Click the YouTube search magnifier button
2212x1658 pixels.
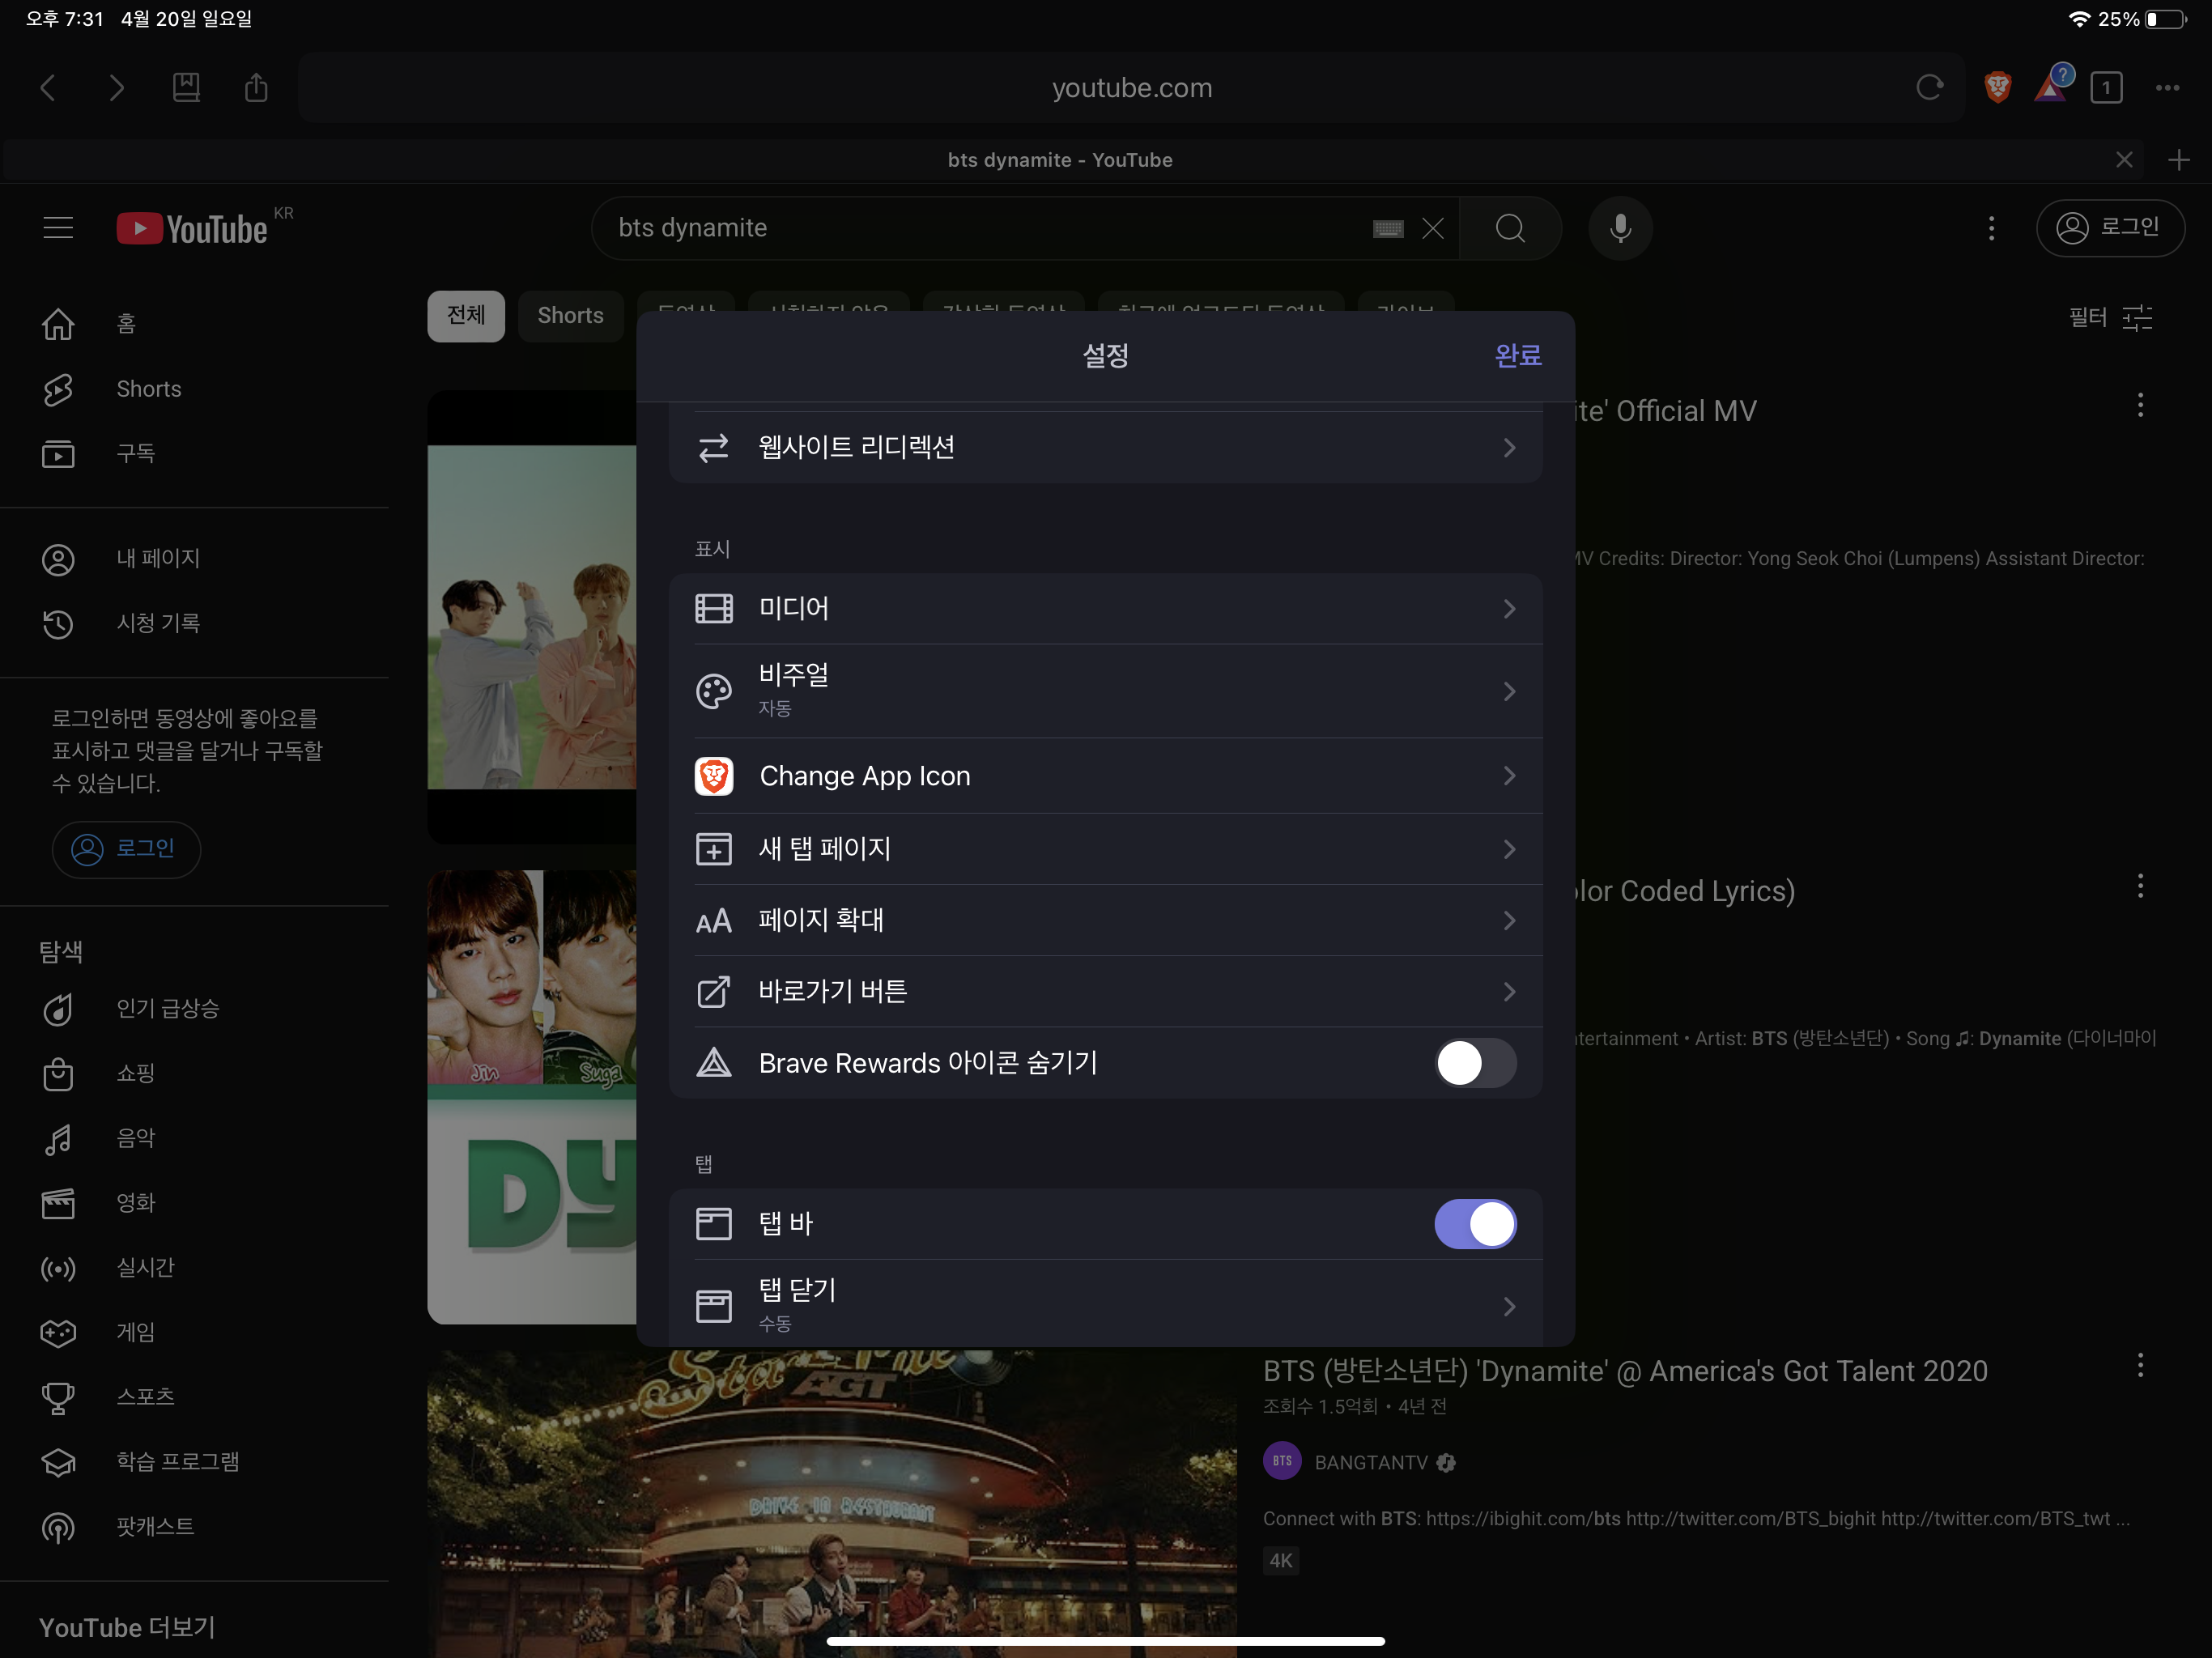[x=1510, y=228]
